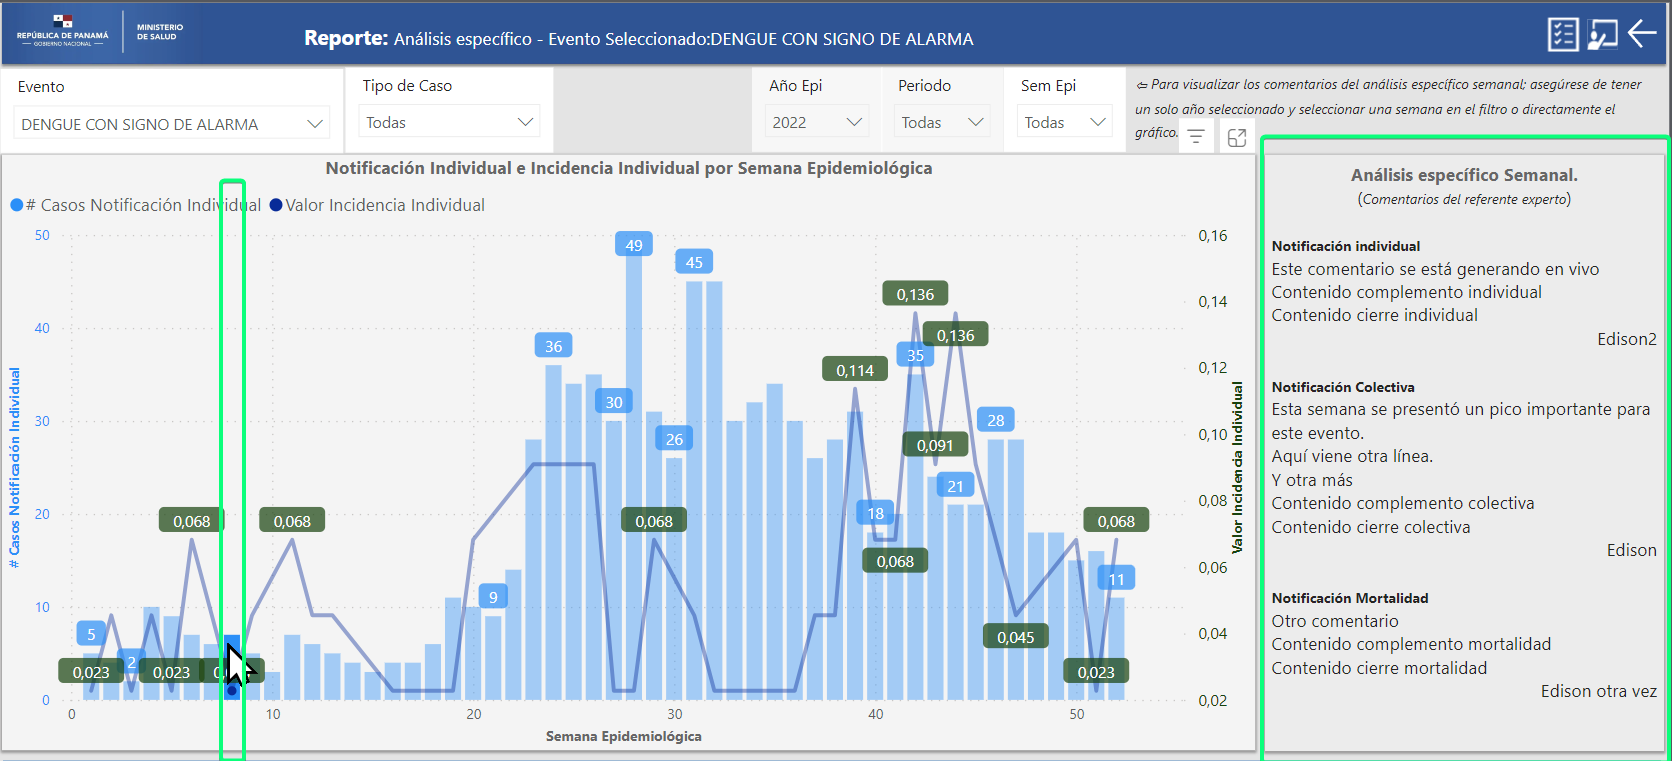This screenshot has width=1672, height=761.
Task: Click the instruction note starting 'Para visualizar los comentarios'
Action: pyautogui.click(x=1388, y=108)
